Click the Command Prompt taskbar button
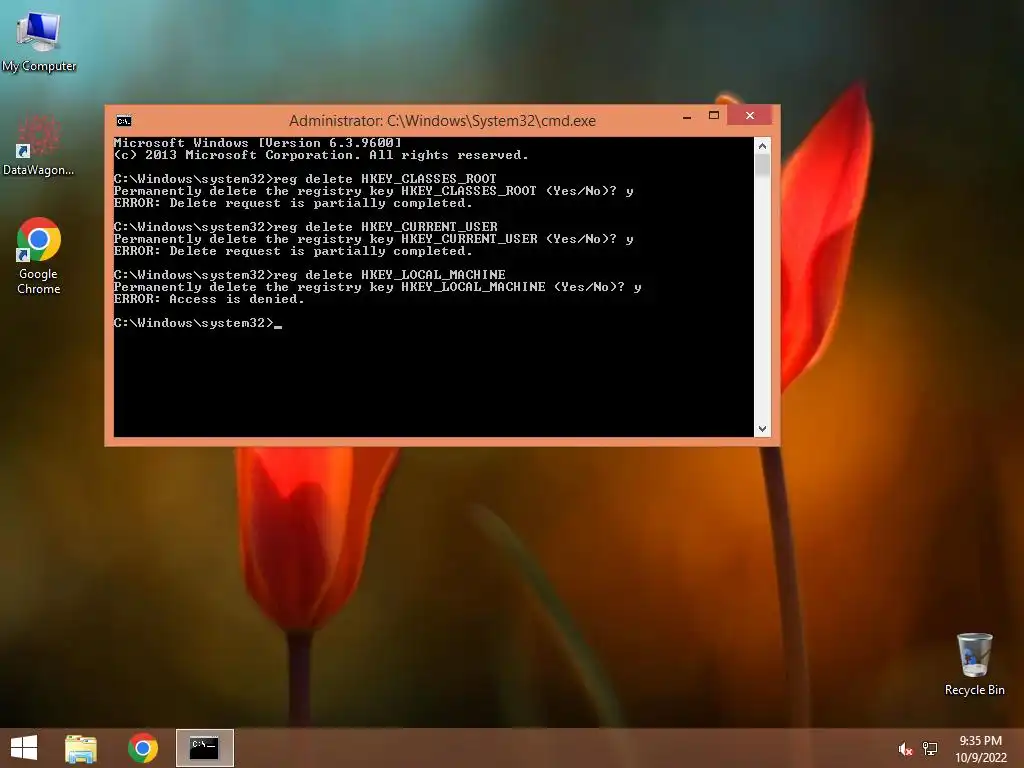Screen dimensions: 1024x768 pyautogui.click(x=204, y=748)
